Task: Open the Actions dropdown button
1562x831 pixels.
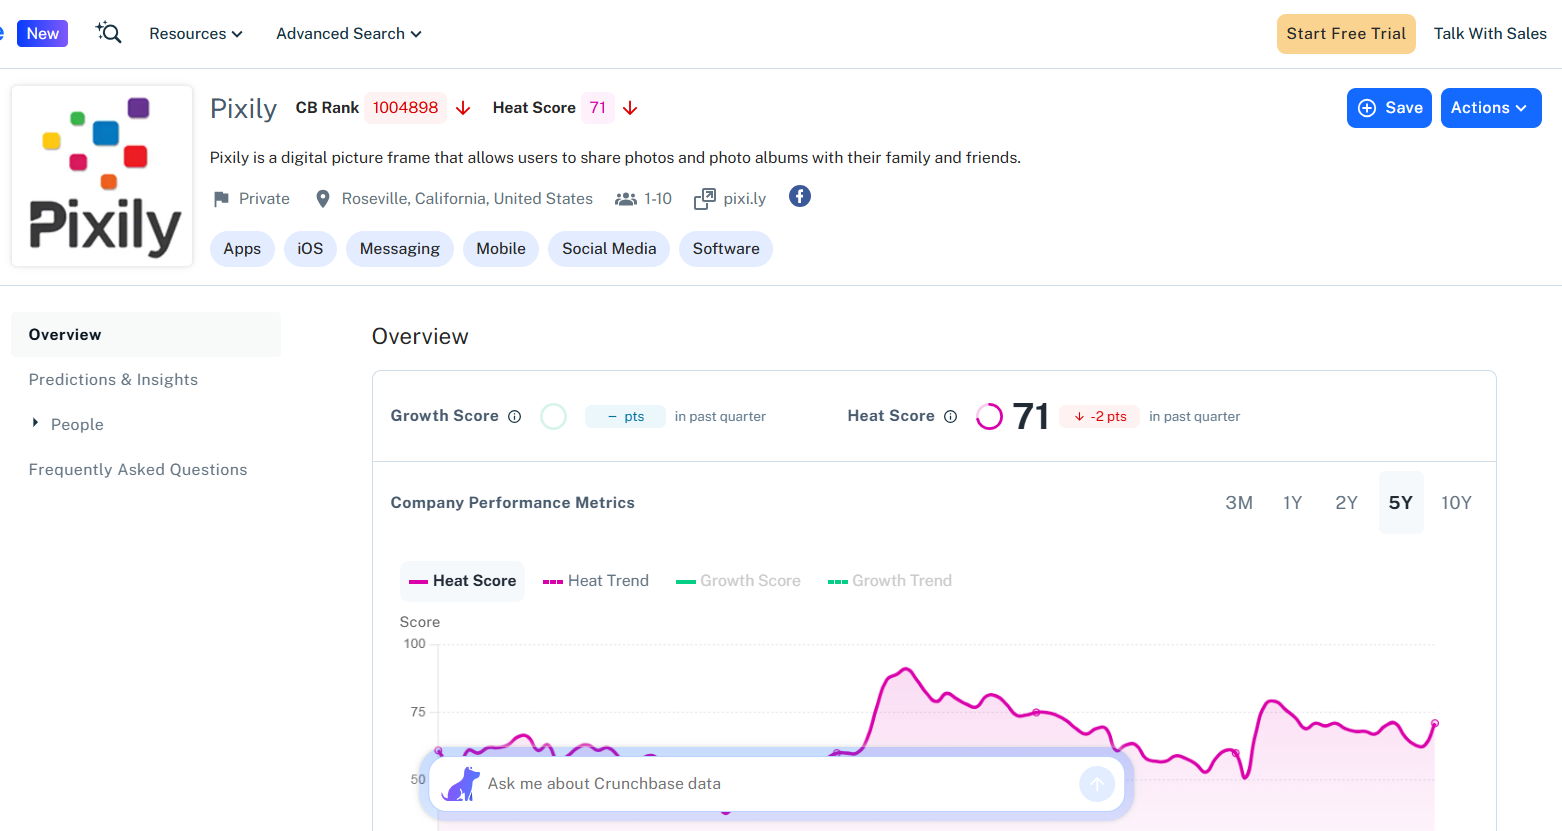Action: 1491,108
